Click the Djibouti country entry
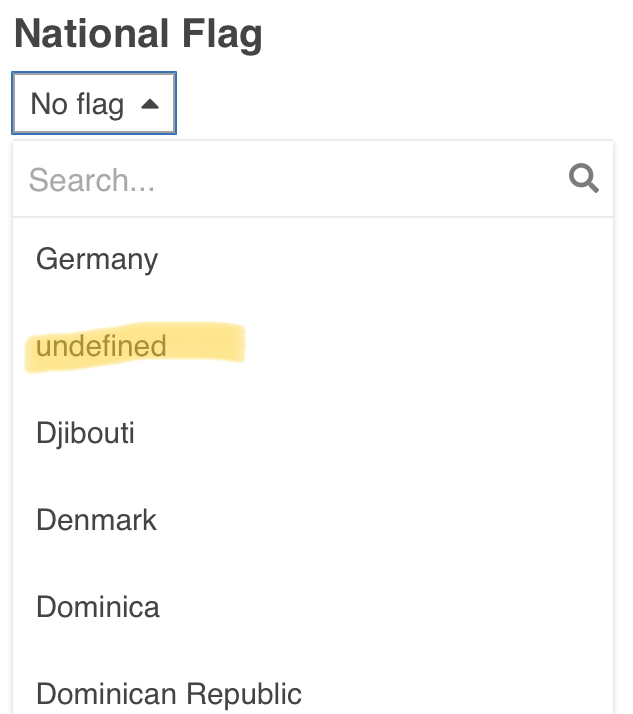The height and width of the screenshot is (714, 633). tap(85, 433)
